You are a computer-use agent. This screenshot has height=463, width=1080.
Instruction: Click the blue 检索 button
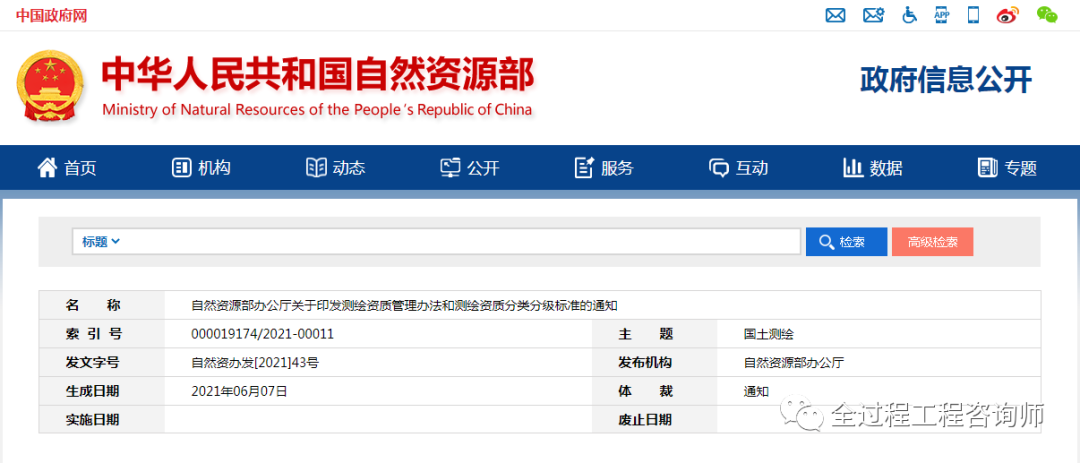pos(847,242)
